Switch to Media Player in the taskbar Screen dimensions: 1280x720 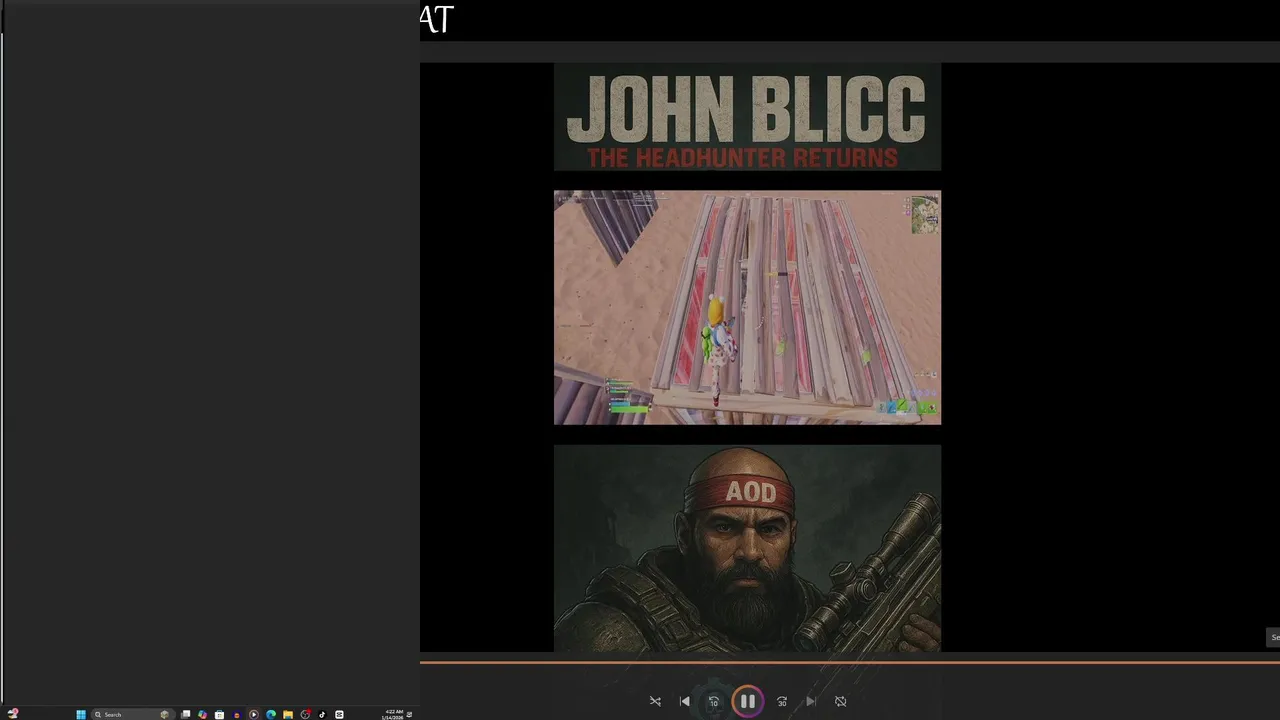[253, 714]
